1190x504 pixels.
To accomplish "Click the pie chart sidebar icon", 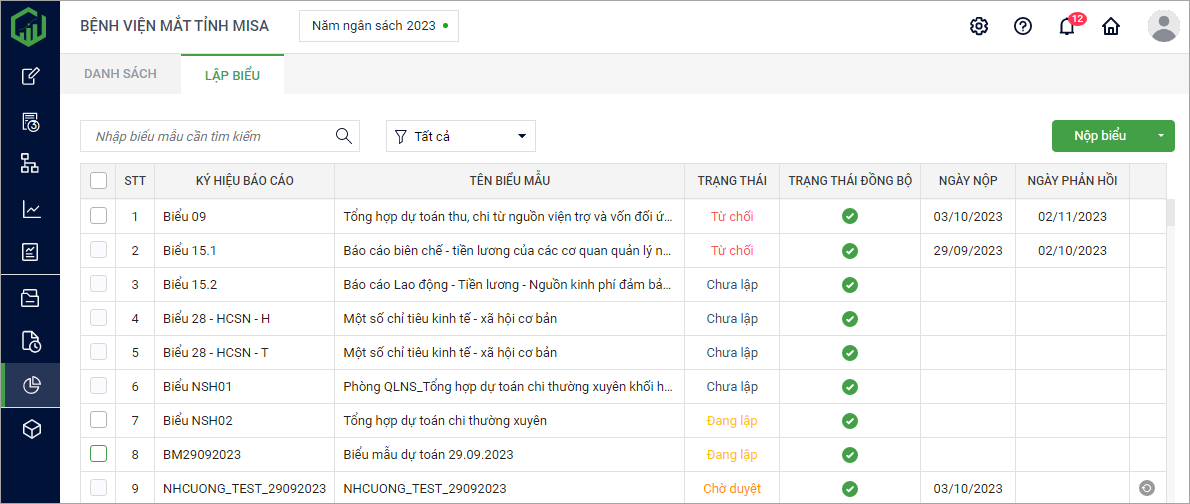I will (x=31, y=385).
